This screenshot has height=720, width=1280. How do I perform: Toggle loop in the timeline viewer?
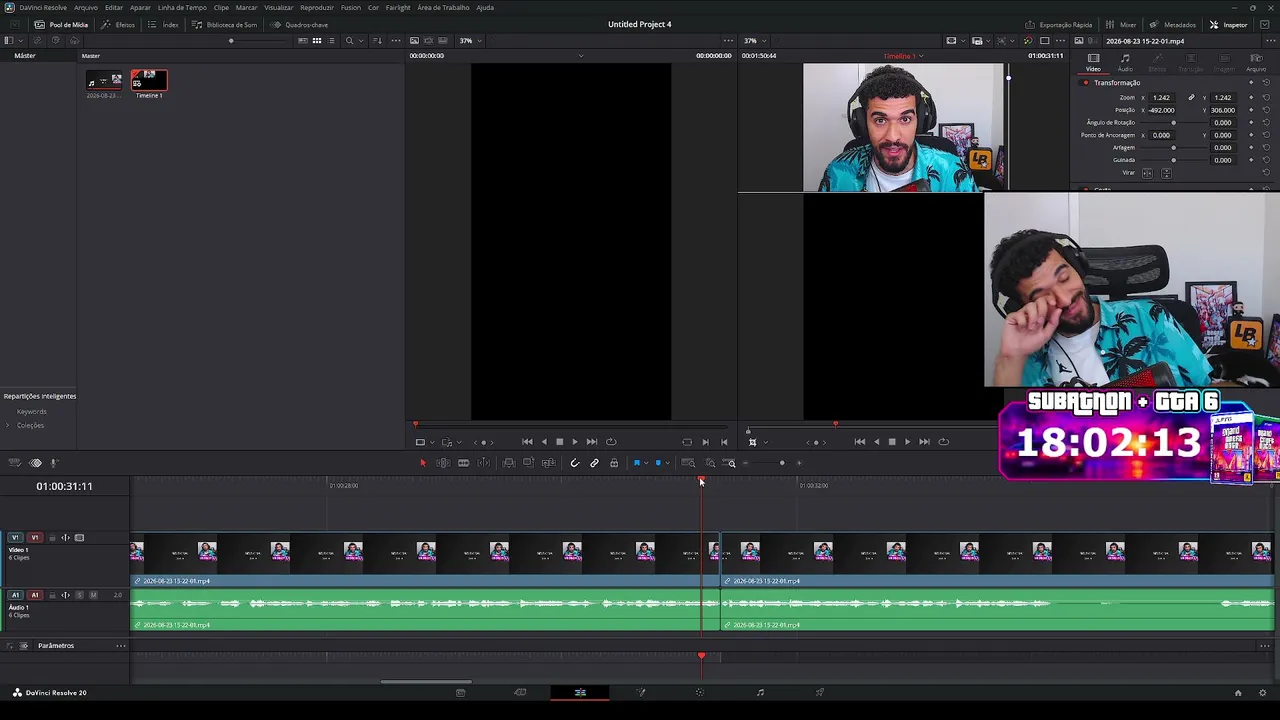point(943,442)
